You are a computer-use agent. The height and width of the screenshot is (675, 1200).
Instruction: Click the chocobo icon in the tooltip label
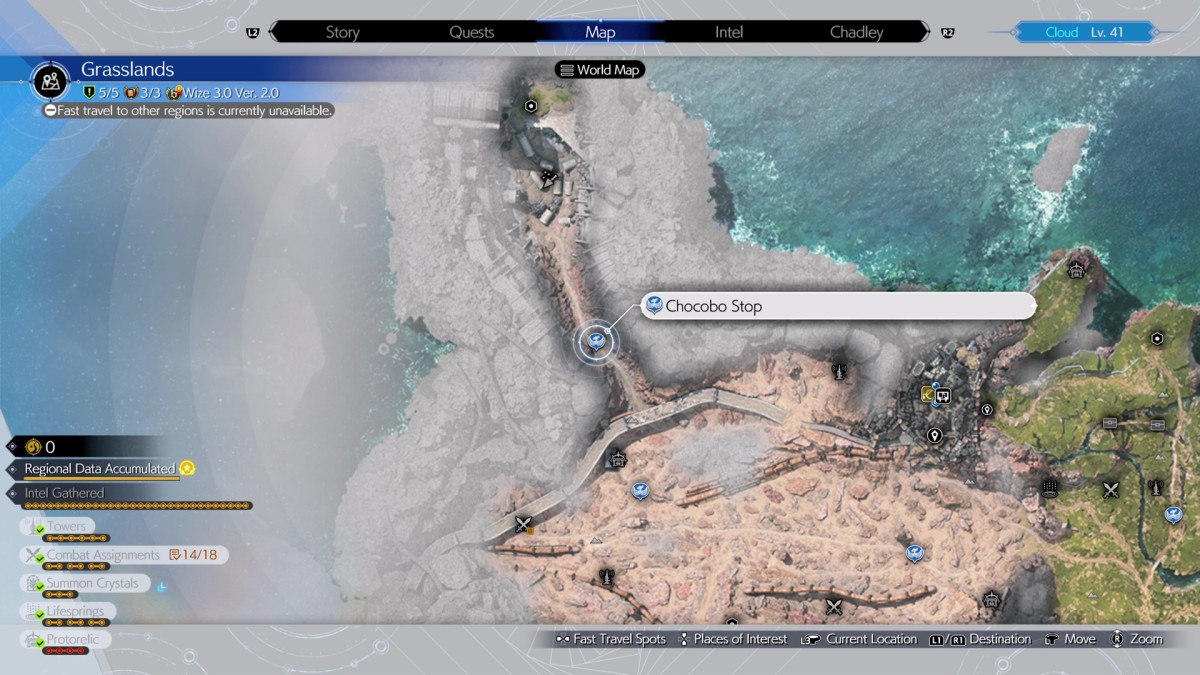tap(654, 305)
